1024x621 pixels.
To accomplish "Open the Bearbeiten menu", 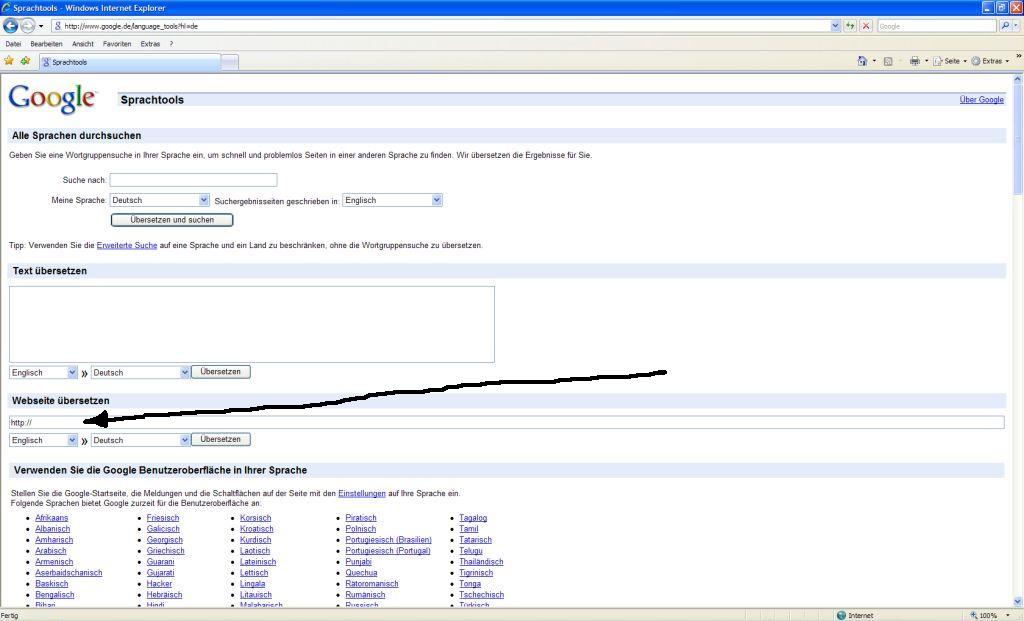I will coord(46,44).
